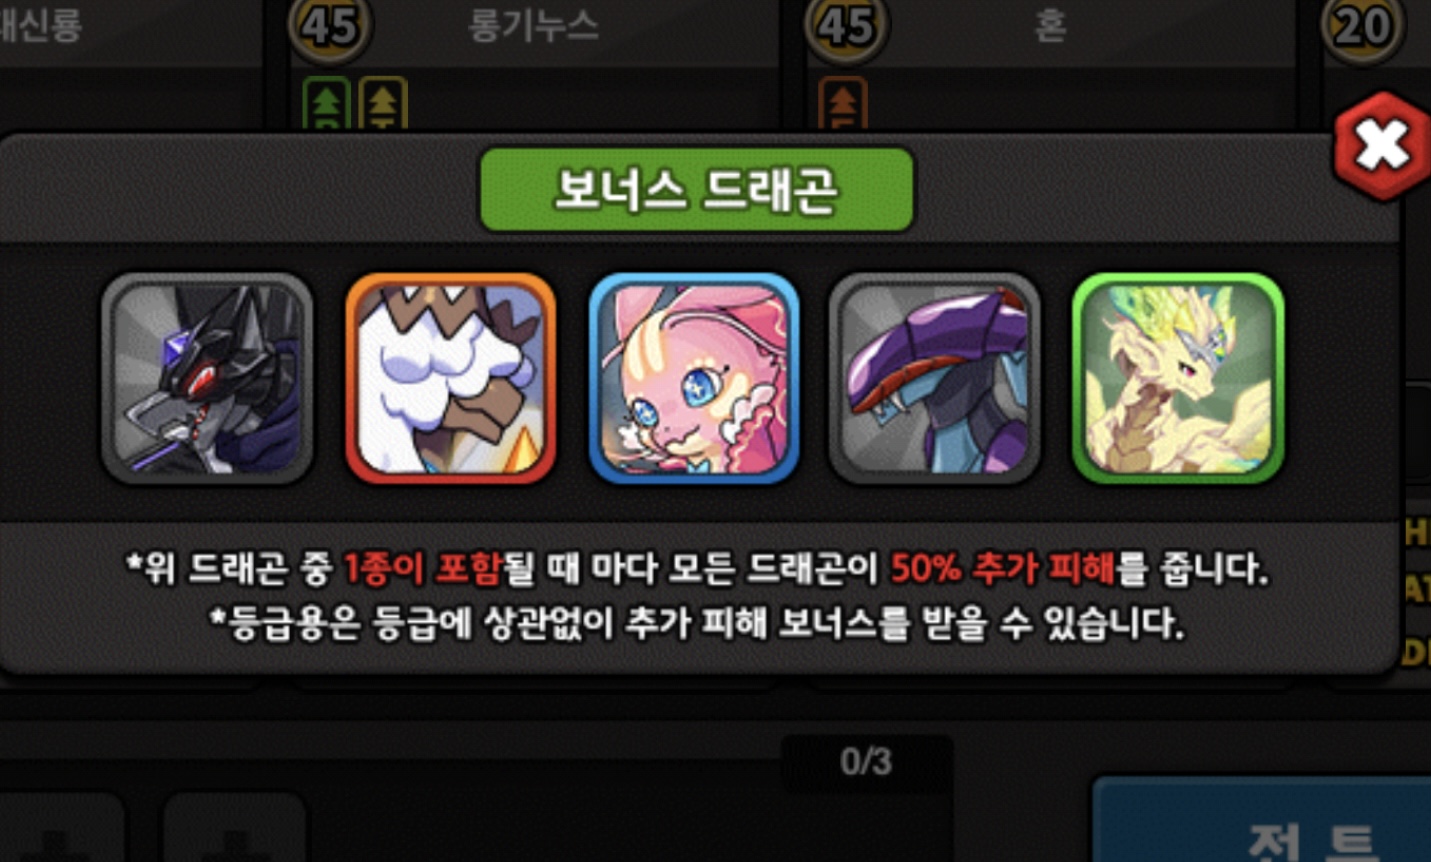Viewport: 1431px width, 862px height.
Task: Click the green 보너스 드래곤 title banner
Action: pos(696,190)
